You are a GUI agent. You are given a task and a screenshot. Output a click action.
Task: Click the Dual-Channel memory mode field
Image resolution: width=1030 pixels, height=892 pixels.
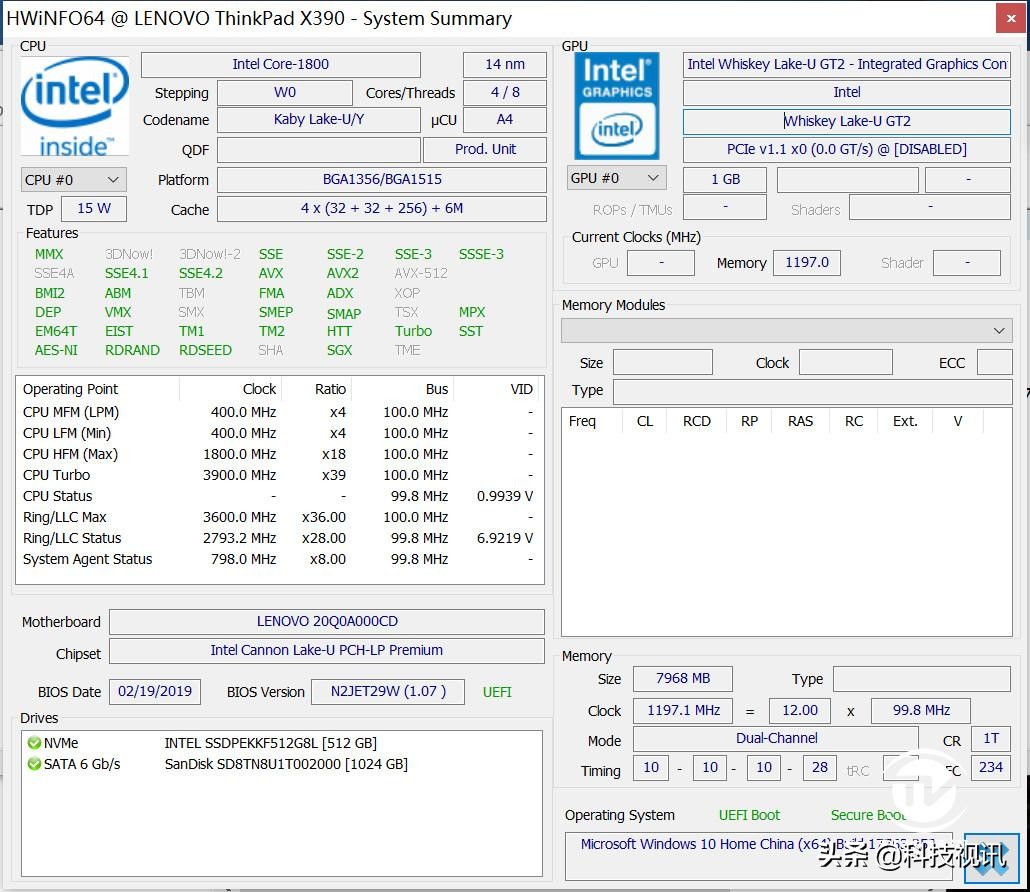tap(775, 739)
